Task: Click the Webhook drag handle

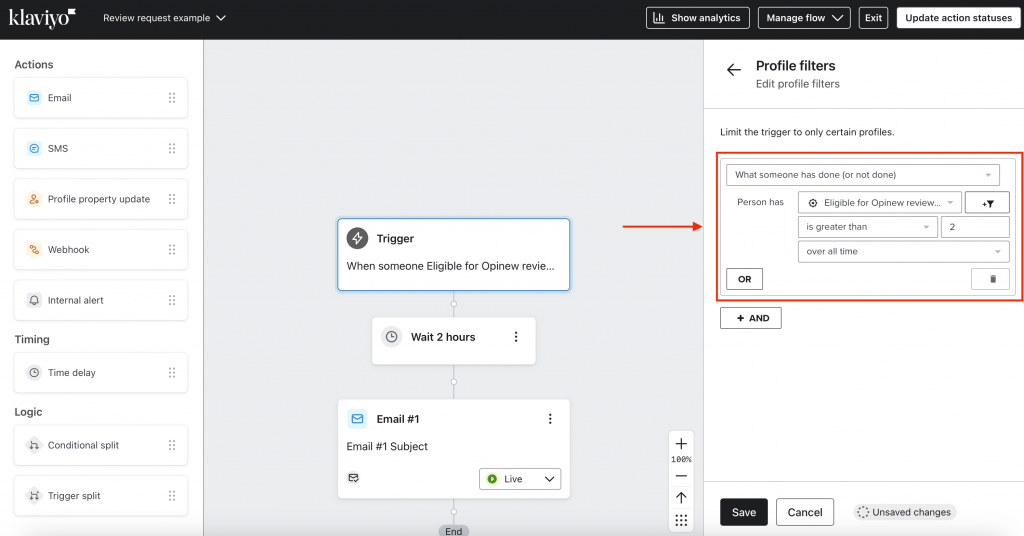Action: pyautogui.click(x=172, y=249)
